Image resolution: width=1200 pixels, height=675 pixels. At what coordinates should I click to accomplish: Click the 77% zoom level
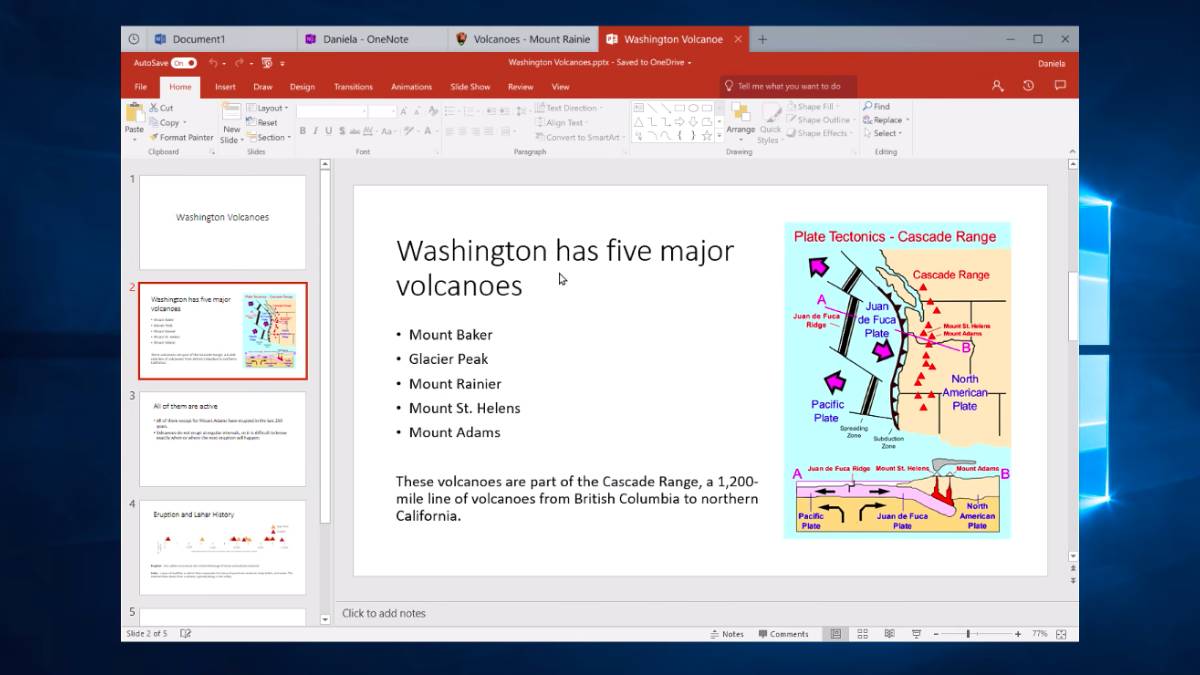coord(1039,634)
